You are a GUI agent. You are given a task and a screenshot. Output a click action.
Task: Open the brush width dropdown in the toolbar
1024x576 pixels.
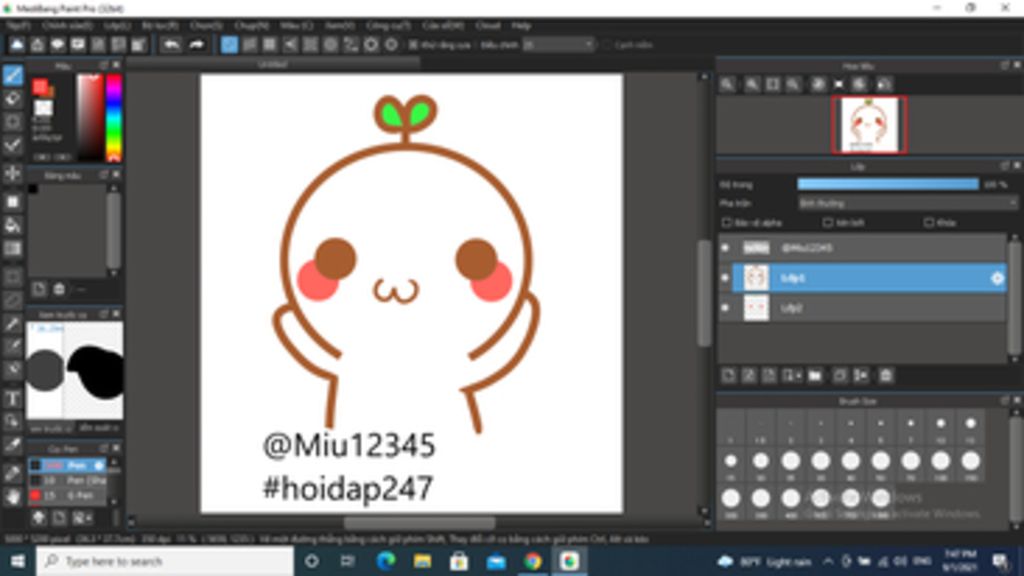click(560, 43)
